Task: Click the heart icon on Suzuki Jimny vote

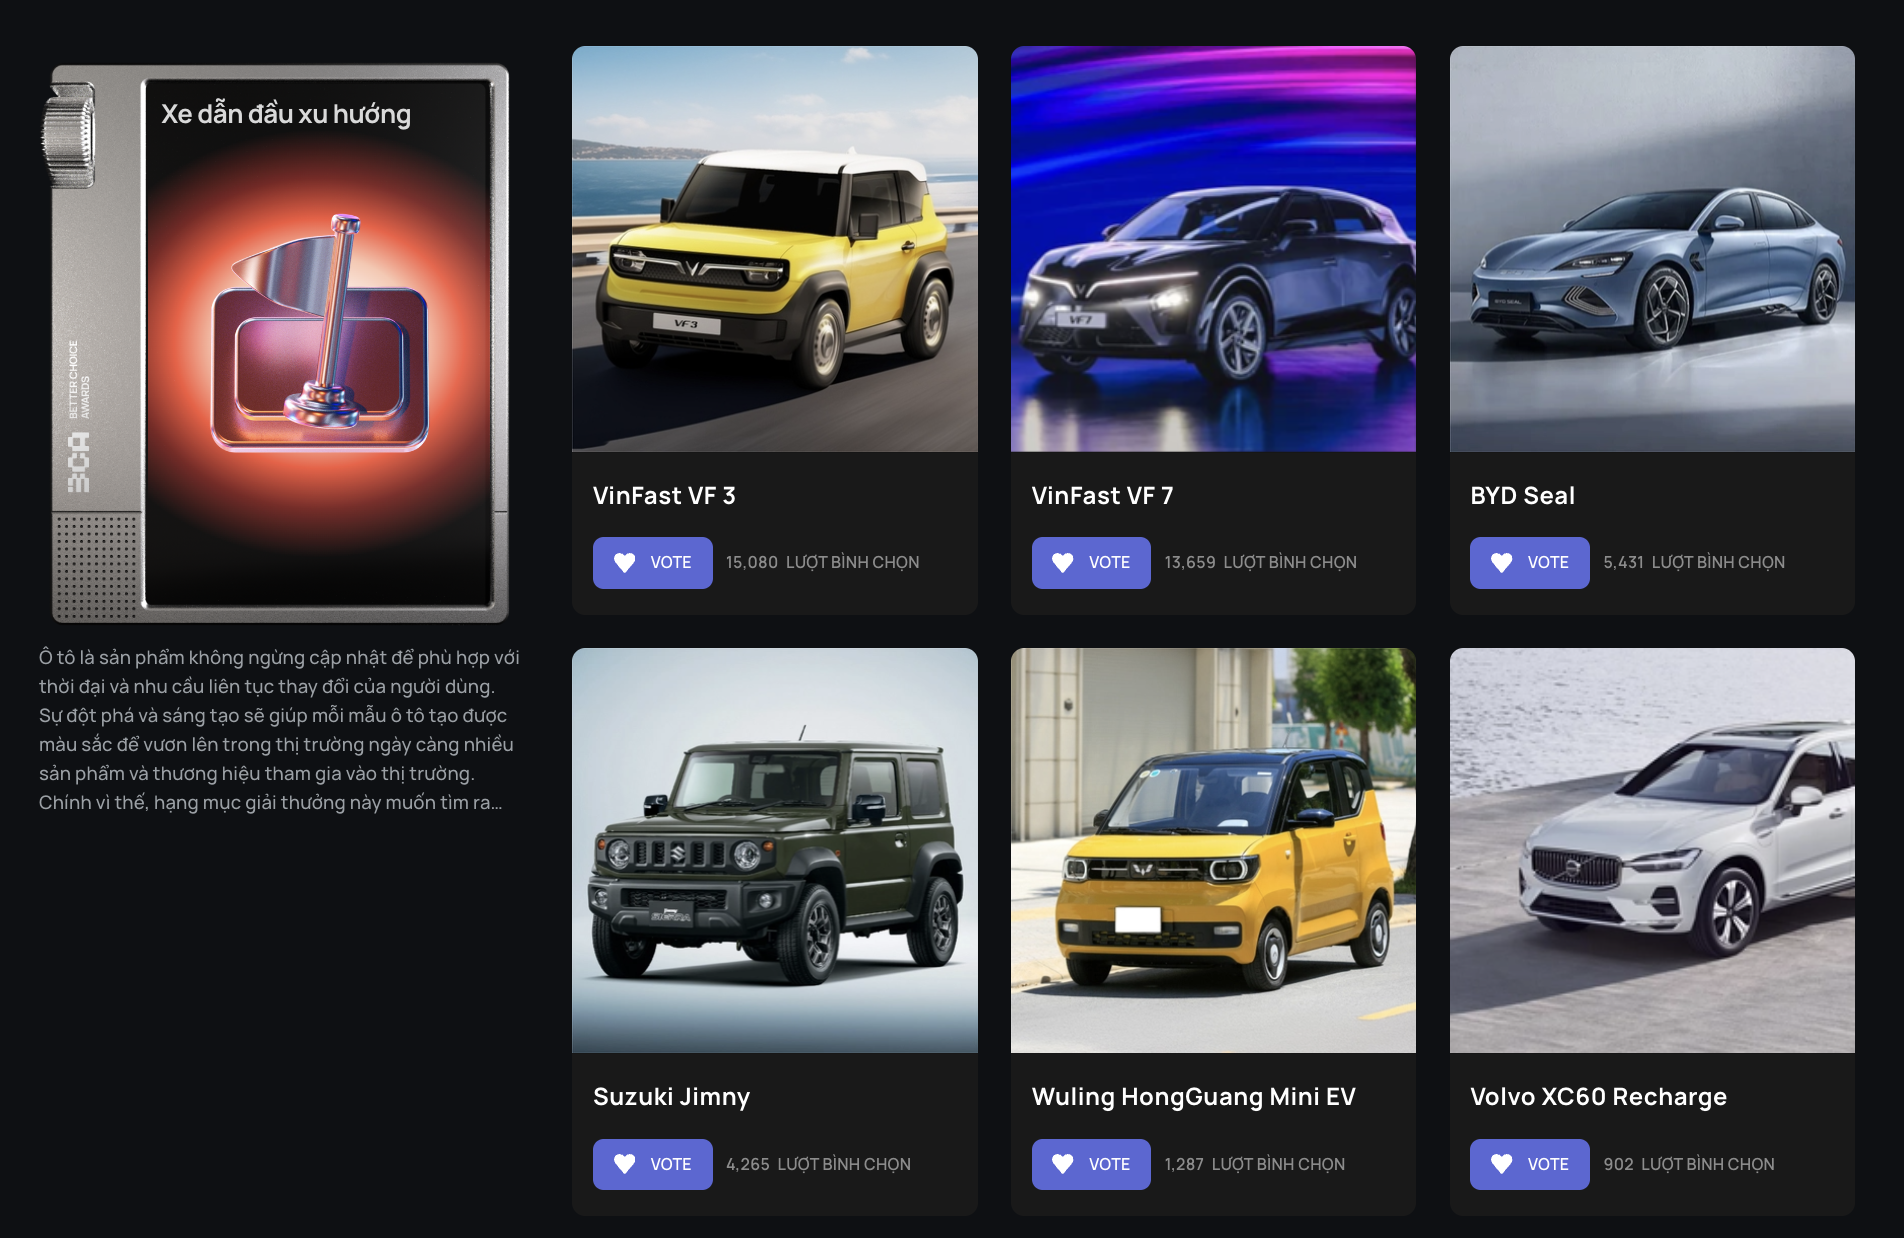Action: tap(625, 1164)
